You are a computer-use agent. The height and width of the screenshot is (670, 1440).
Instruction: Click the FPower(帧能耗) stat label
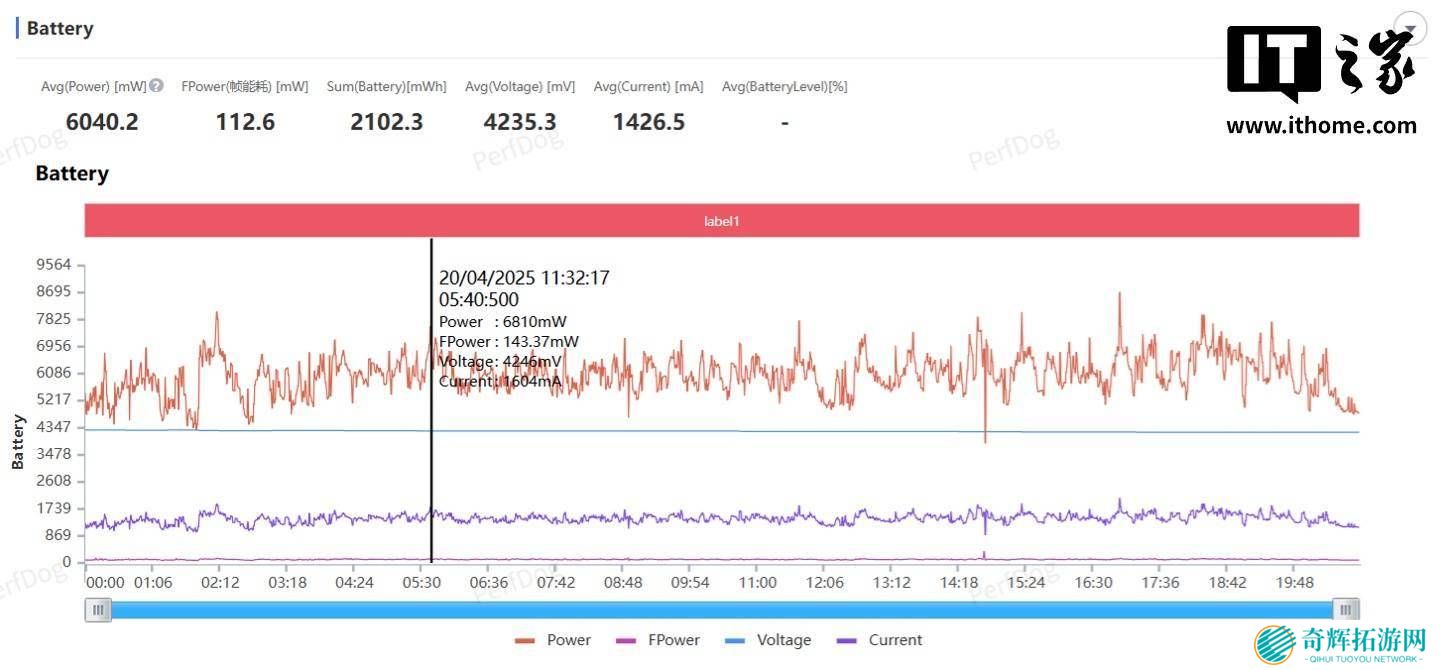(245, 87)
